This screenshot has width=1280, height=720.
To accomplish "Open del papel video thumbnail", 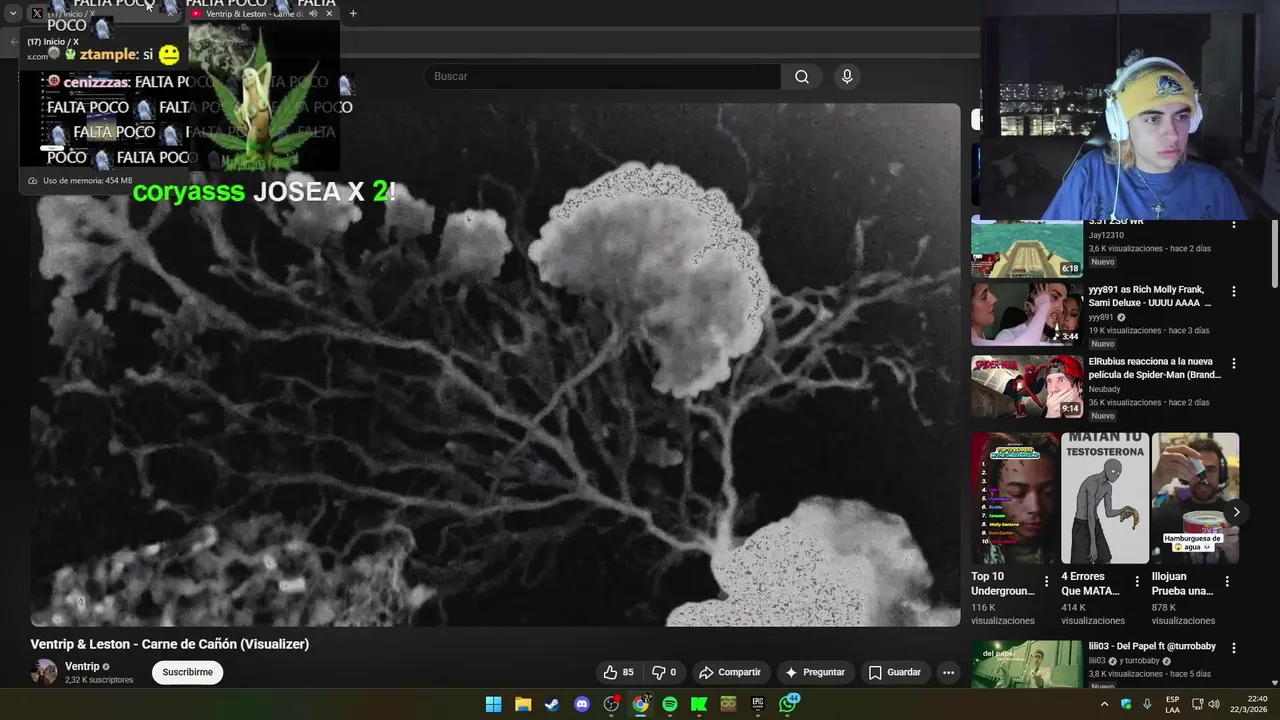I will 1027,664.
